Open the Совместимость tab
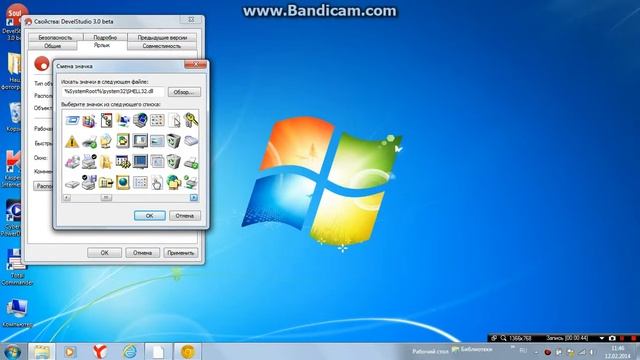The width and height of the screenshot is (640, 360). tap(162, 46)
